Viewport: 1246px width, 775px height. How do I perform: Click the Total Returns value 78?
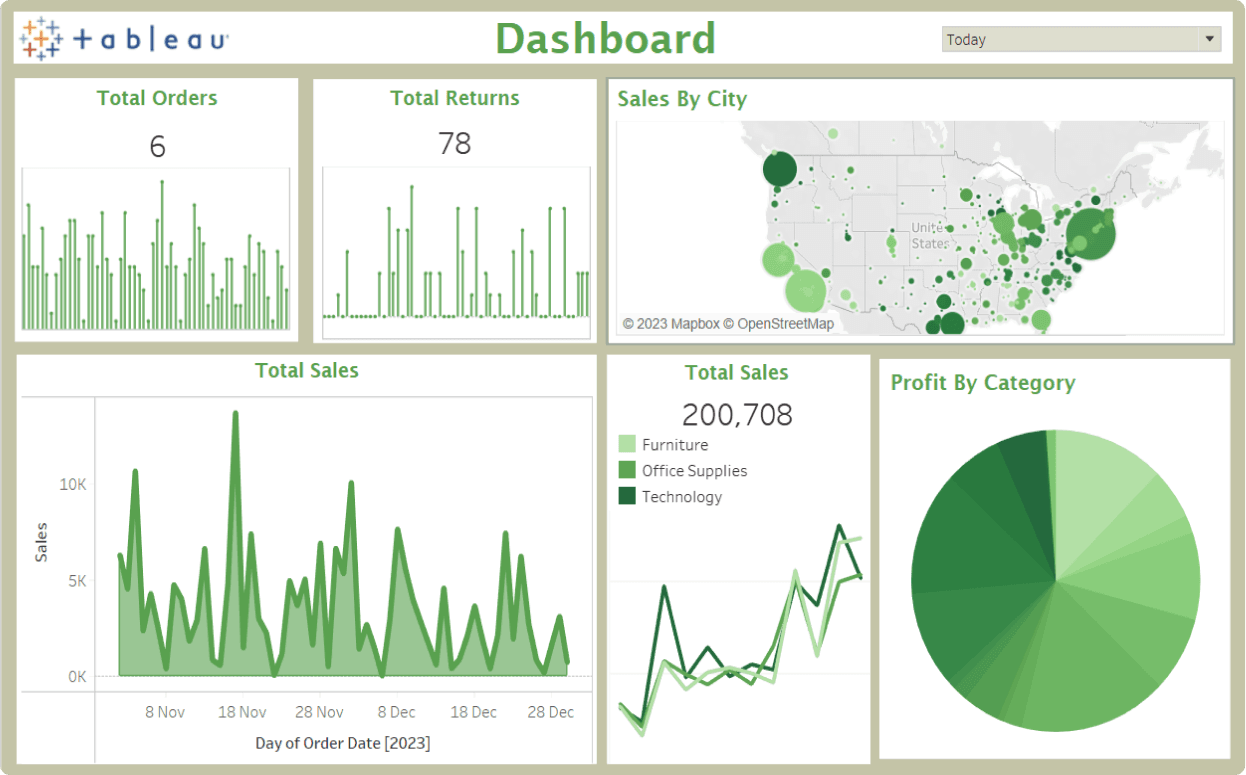tap(454, 144)
